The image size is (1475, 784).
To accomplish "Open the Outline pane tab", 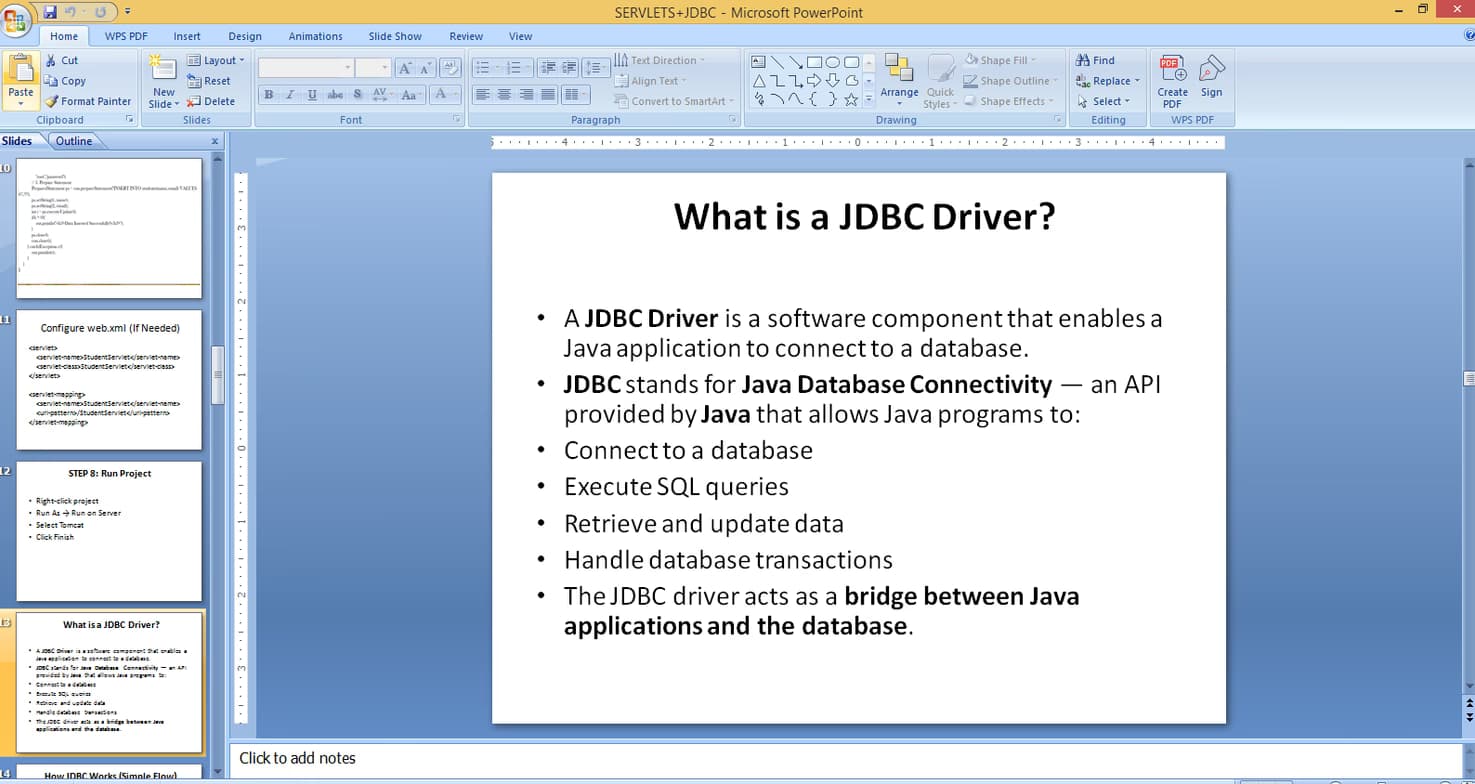I will tap(74, 141).
